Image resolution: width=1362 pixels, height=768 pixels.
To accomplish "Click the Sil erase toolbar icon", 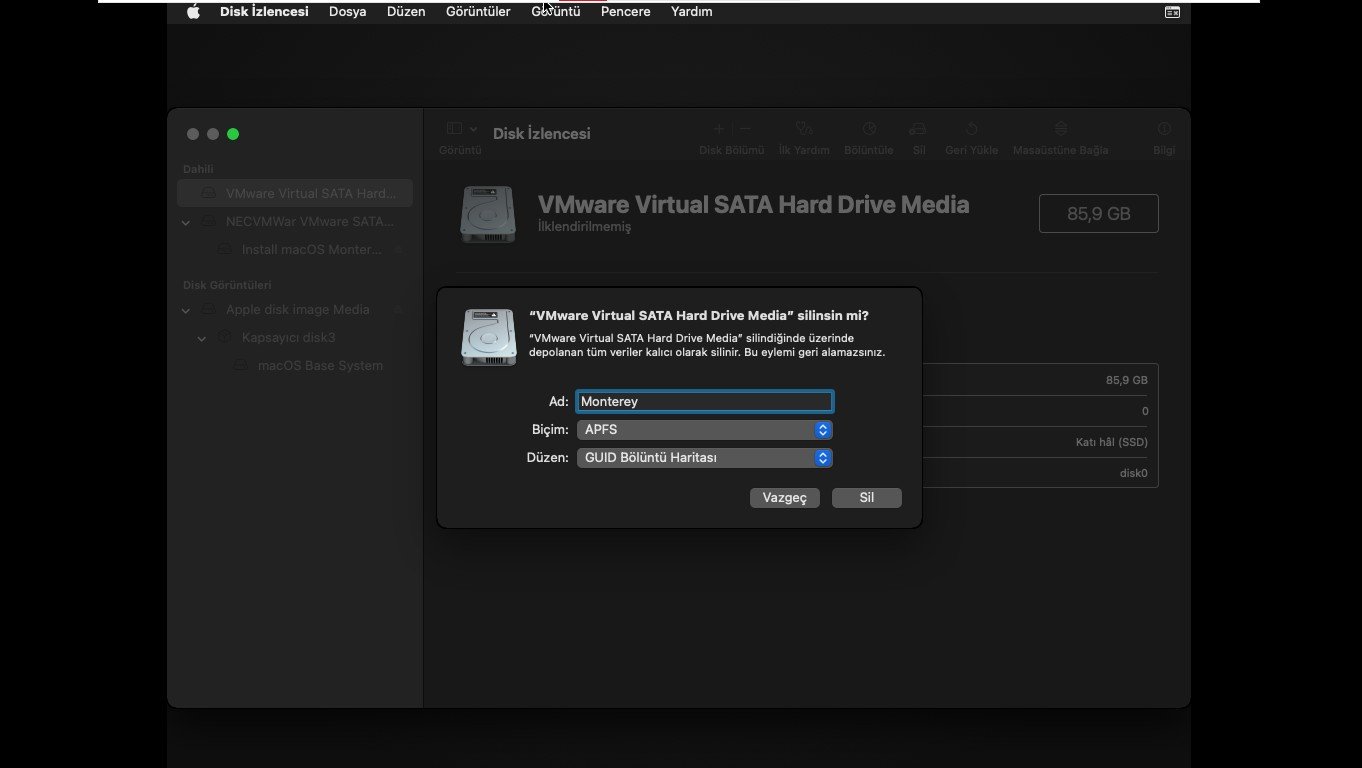I will pos(918,129).
